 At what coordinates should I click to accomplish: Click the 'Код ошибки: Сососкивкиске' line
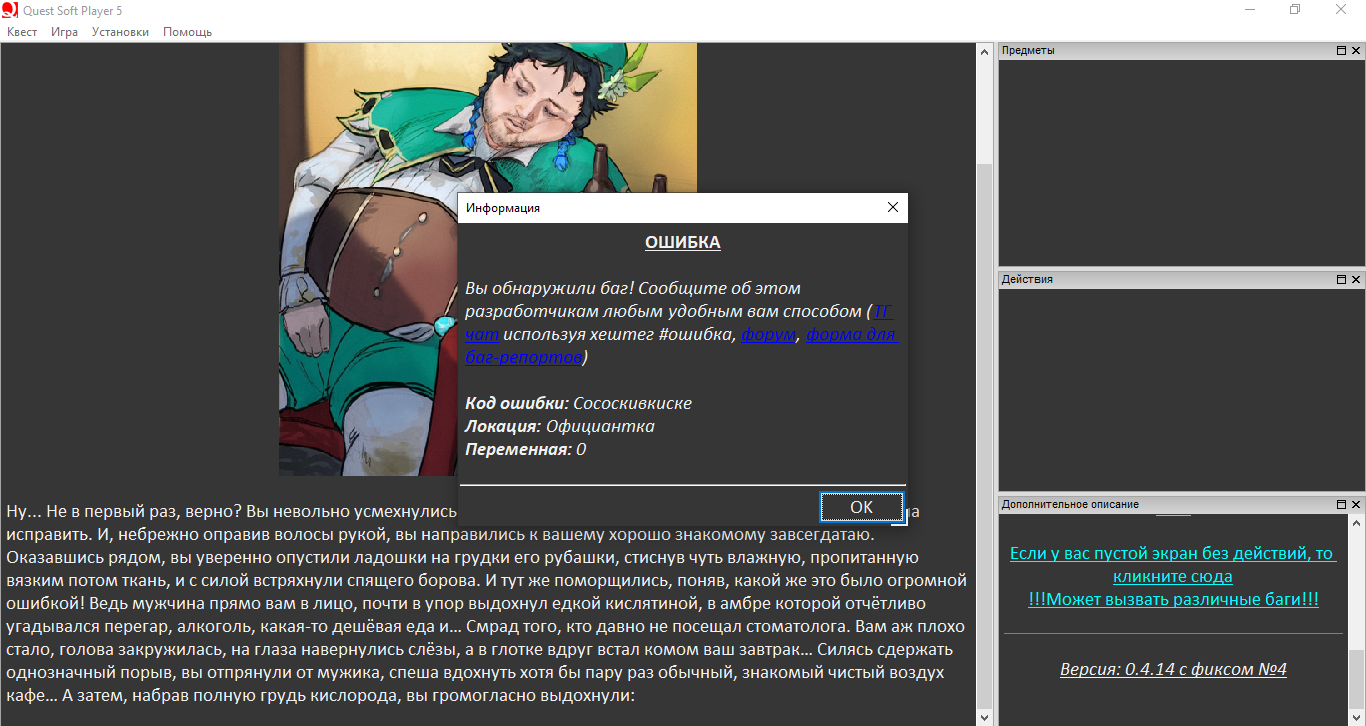click(578, 403)
